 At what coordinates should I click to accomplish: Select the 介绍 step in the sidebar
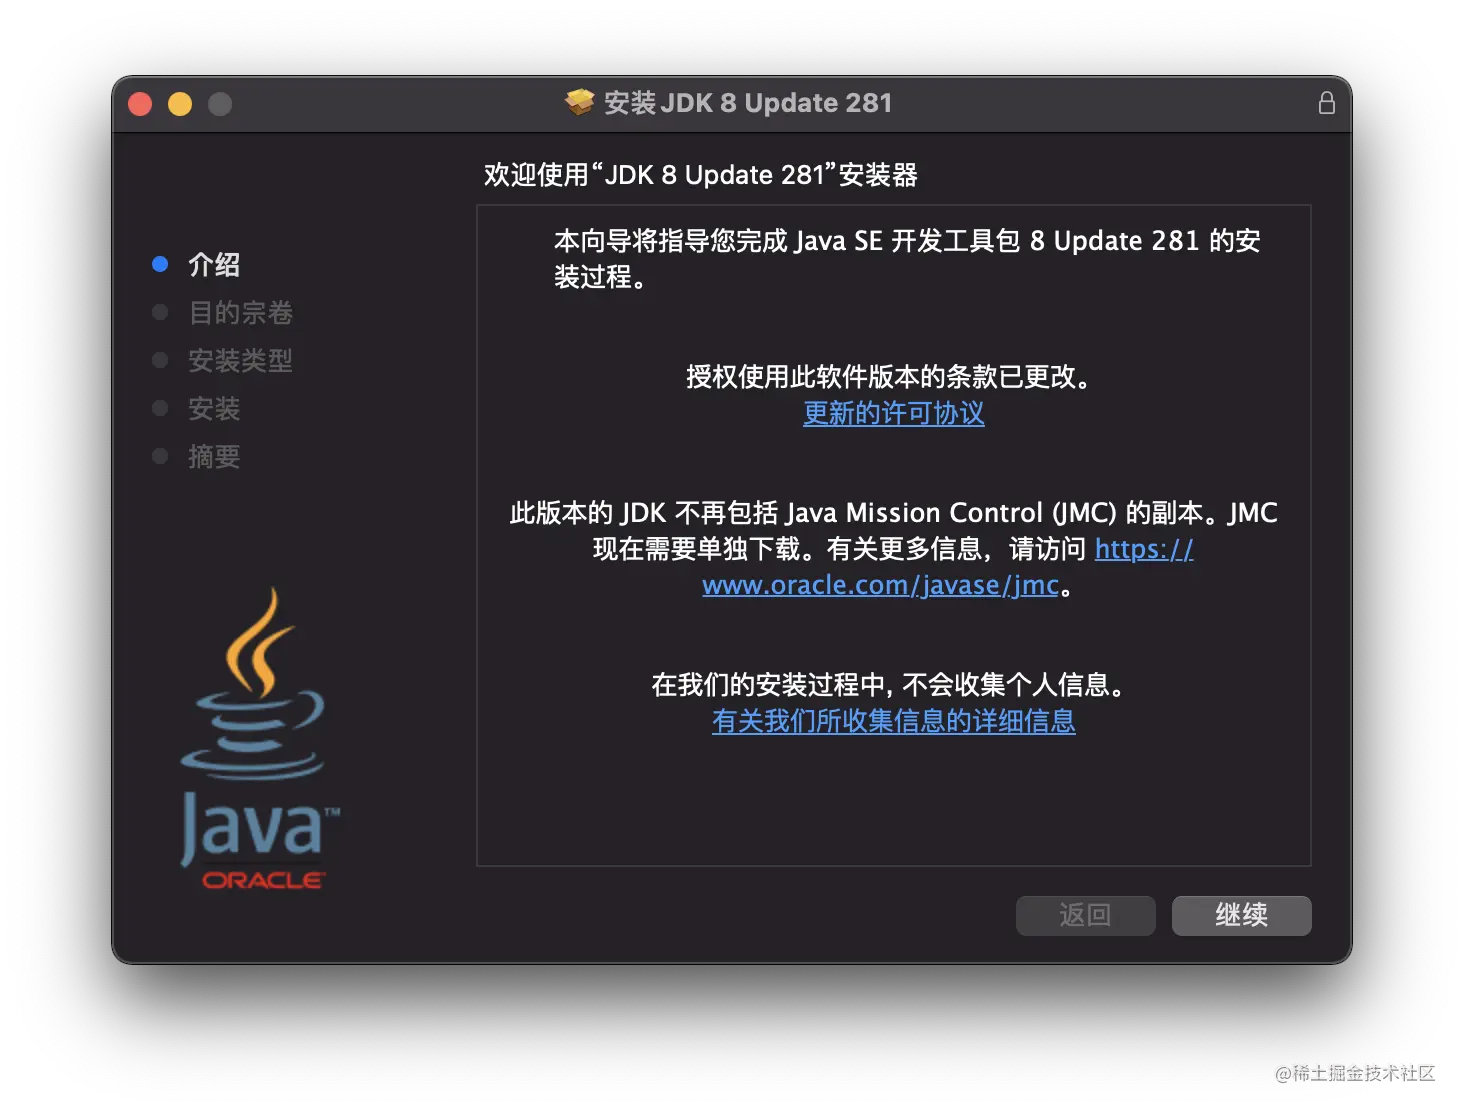click(213, 263)
